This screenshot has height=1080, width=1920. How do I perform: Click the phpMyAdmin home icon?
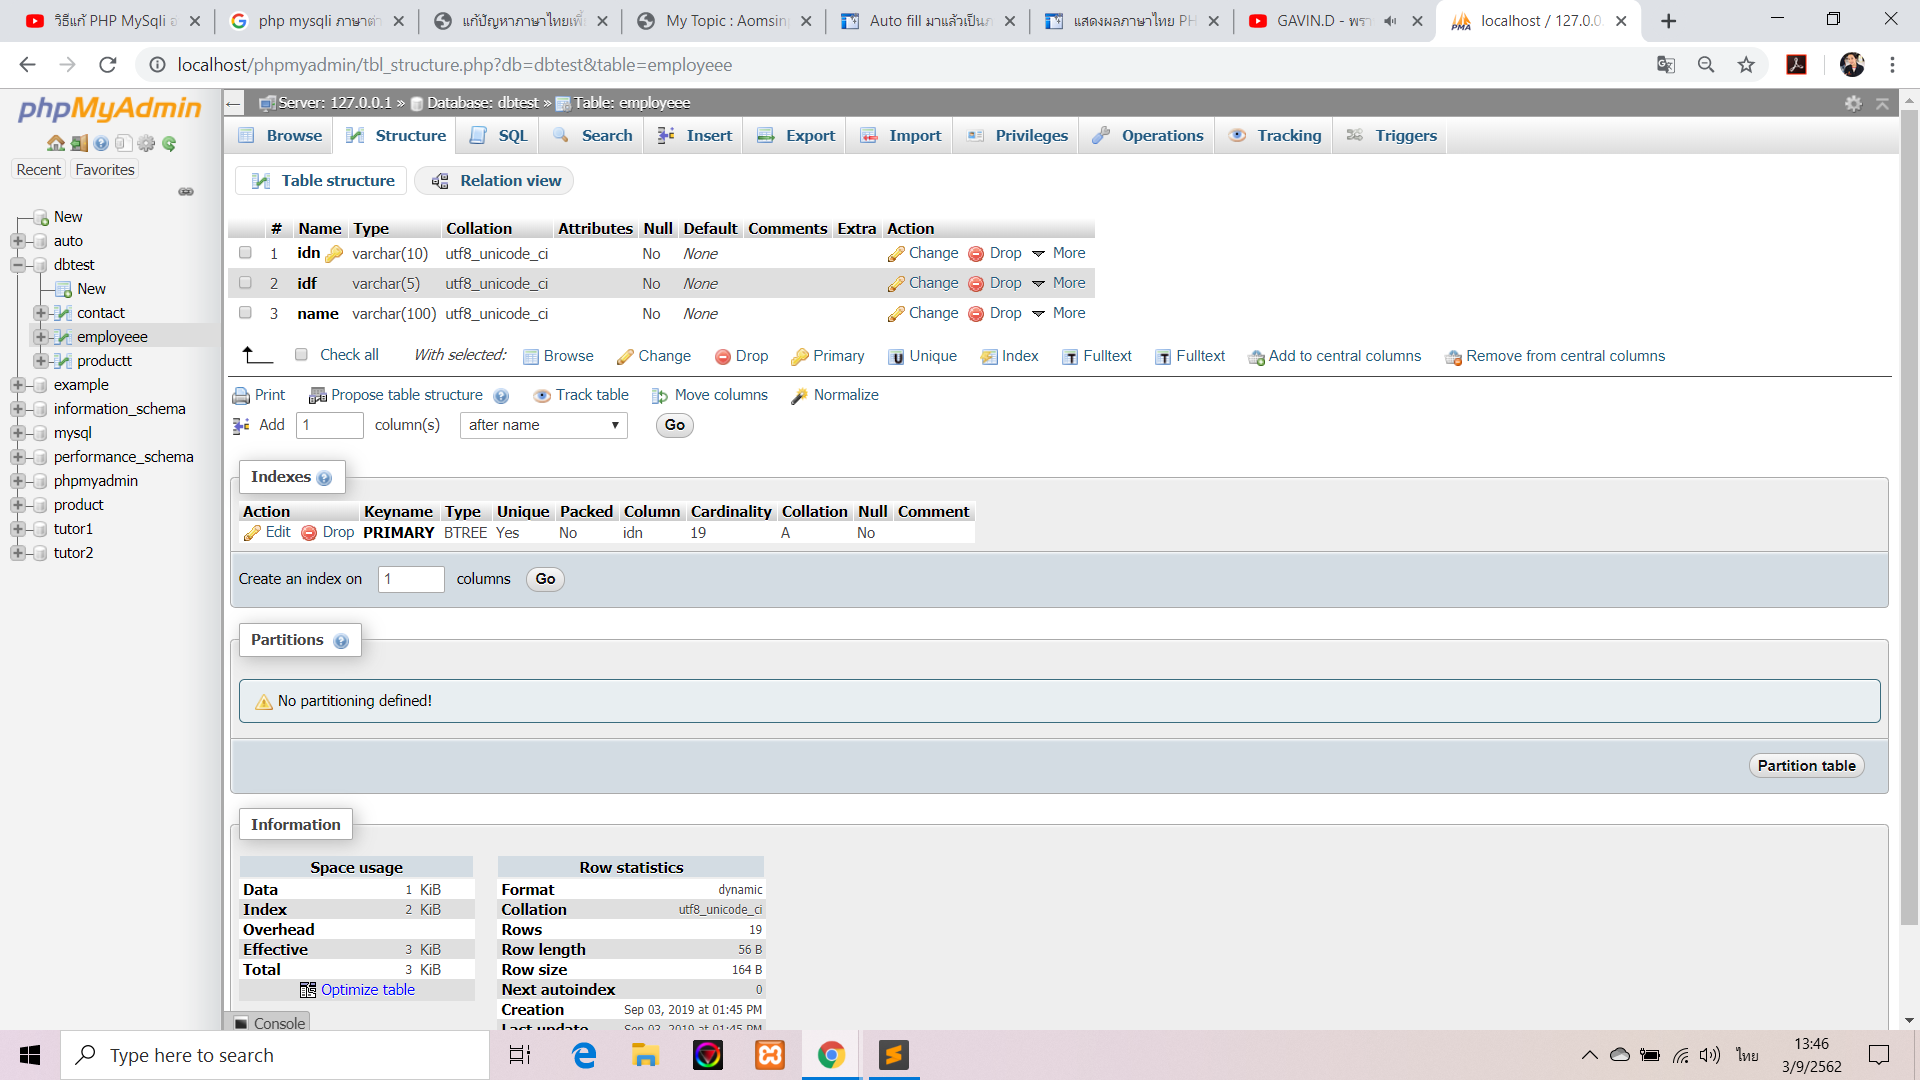point(56,143)
